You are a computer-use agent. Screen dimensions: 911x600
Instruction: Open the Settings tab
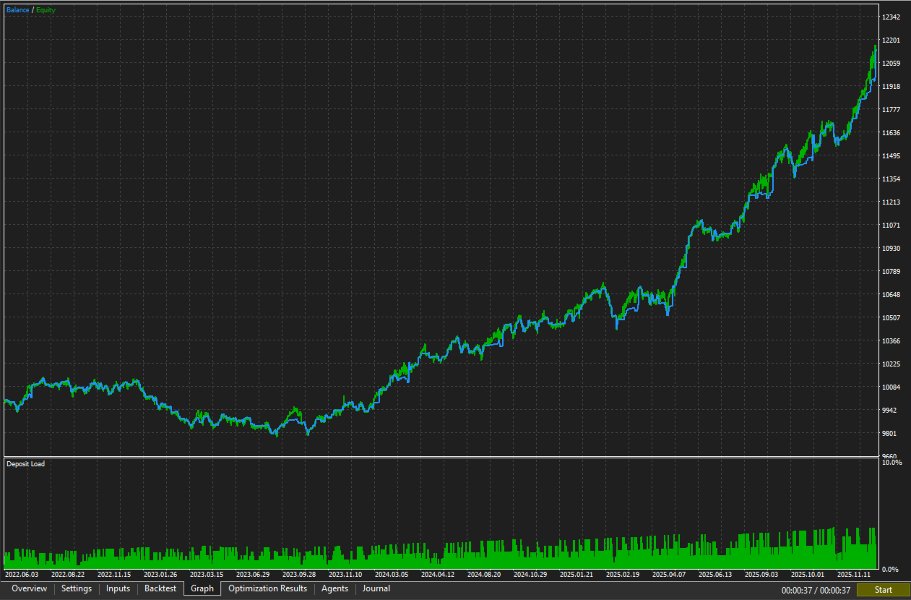point(77,589)
